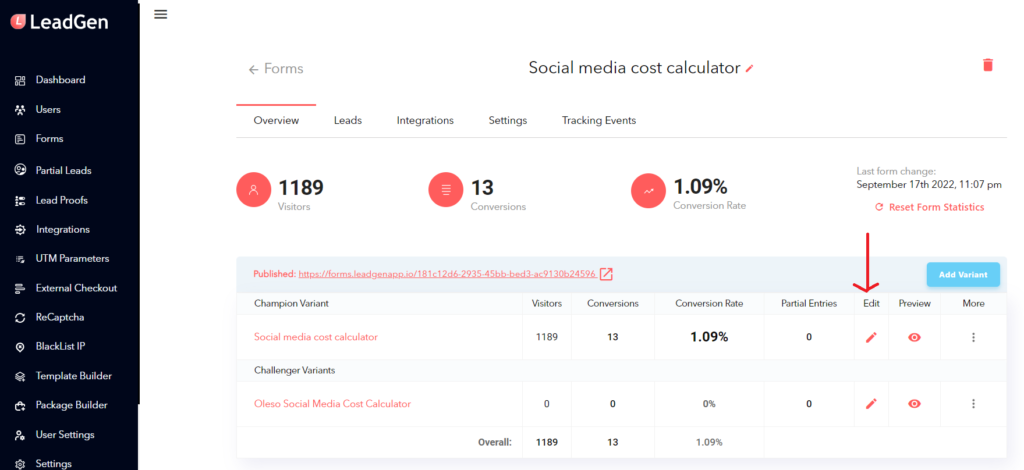
Task: Open More menu for Oleso variant
Action: pyautogui.click(x=973, y=403)
